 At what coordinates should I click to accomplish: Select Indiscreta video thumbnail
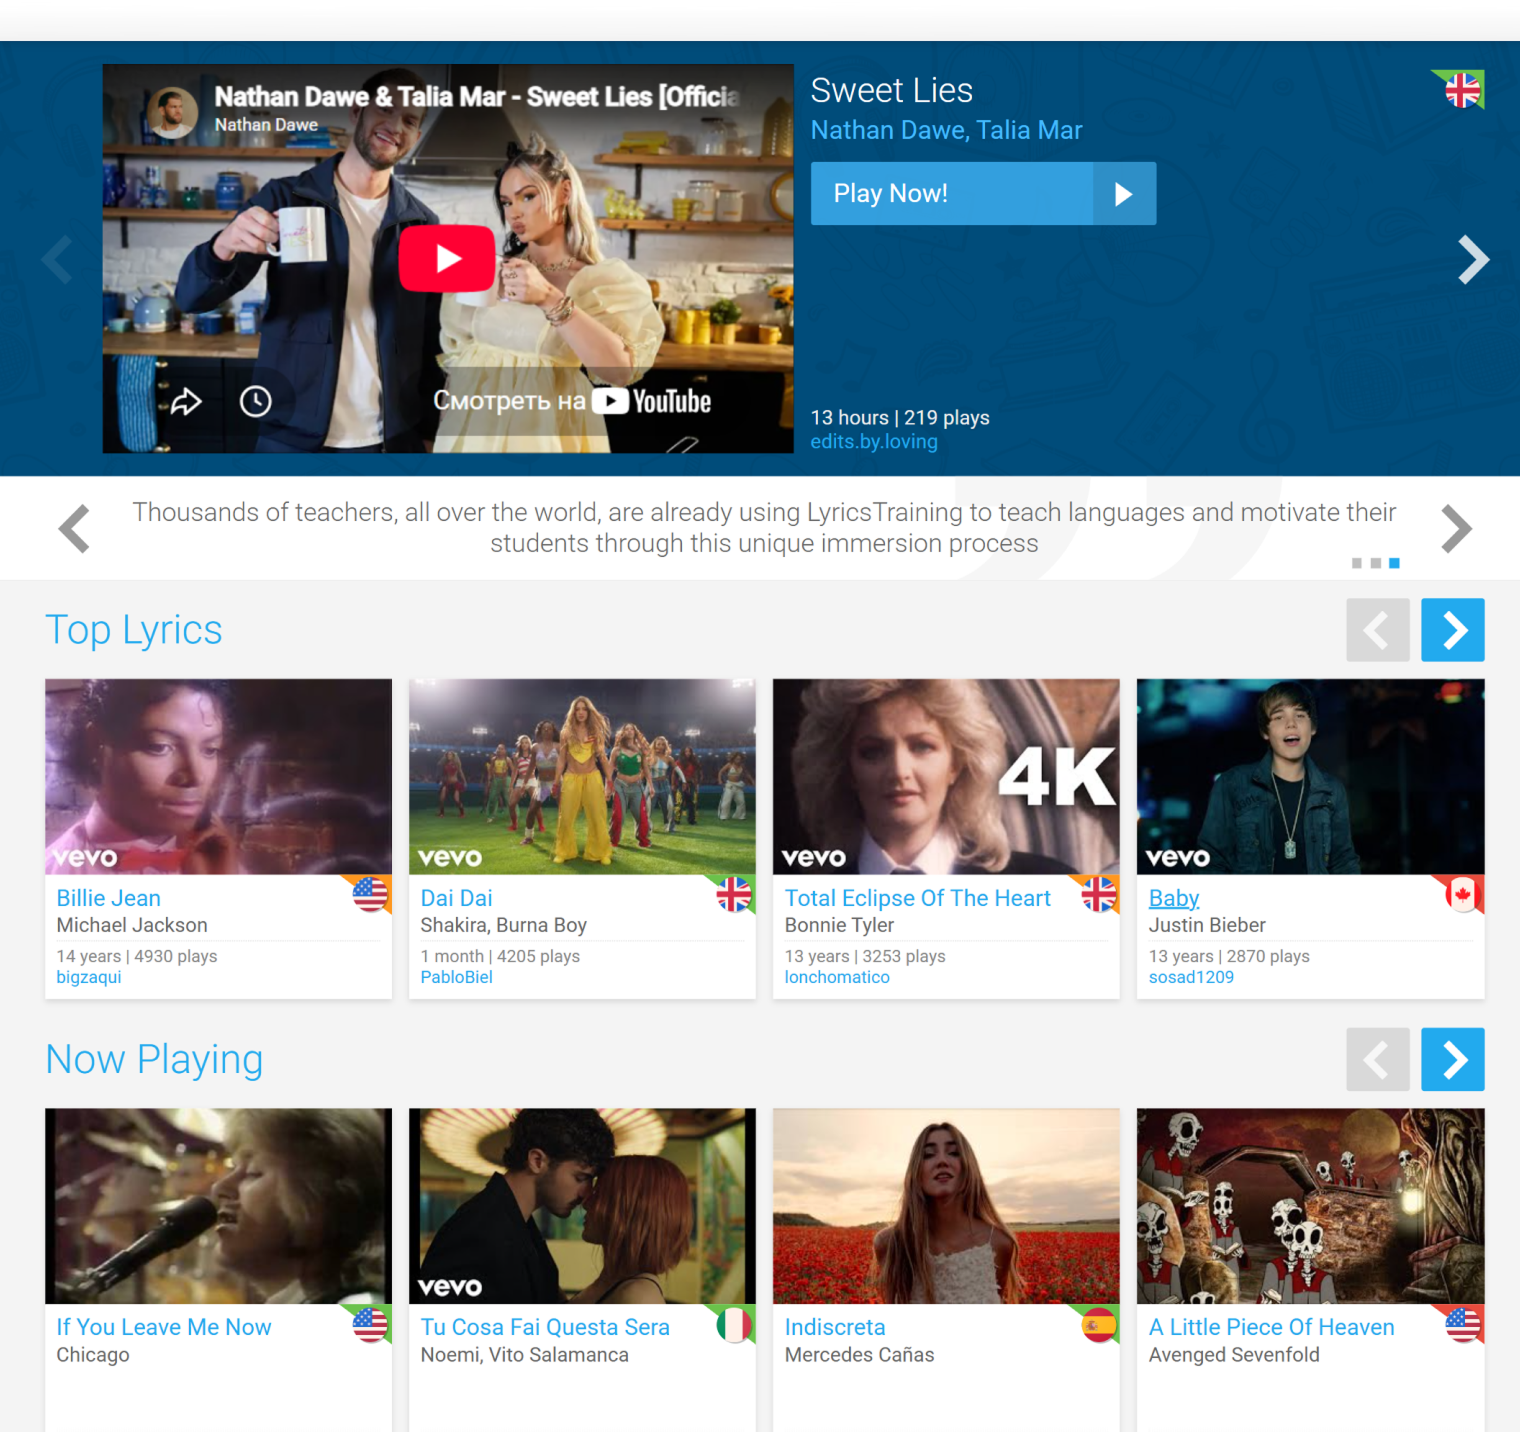click(946, 1206)
